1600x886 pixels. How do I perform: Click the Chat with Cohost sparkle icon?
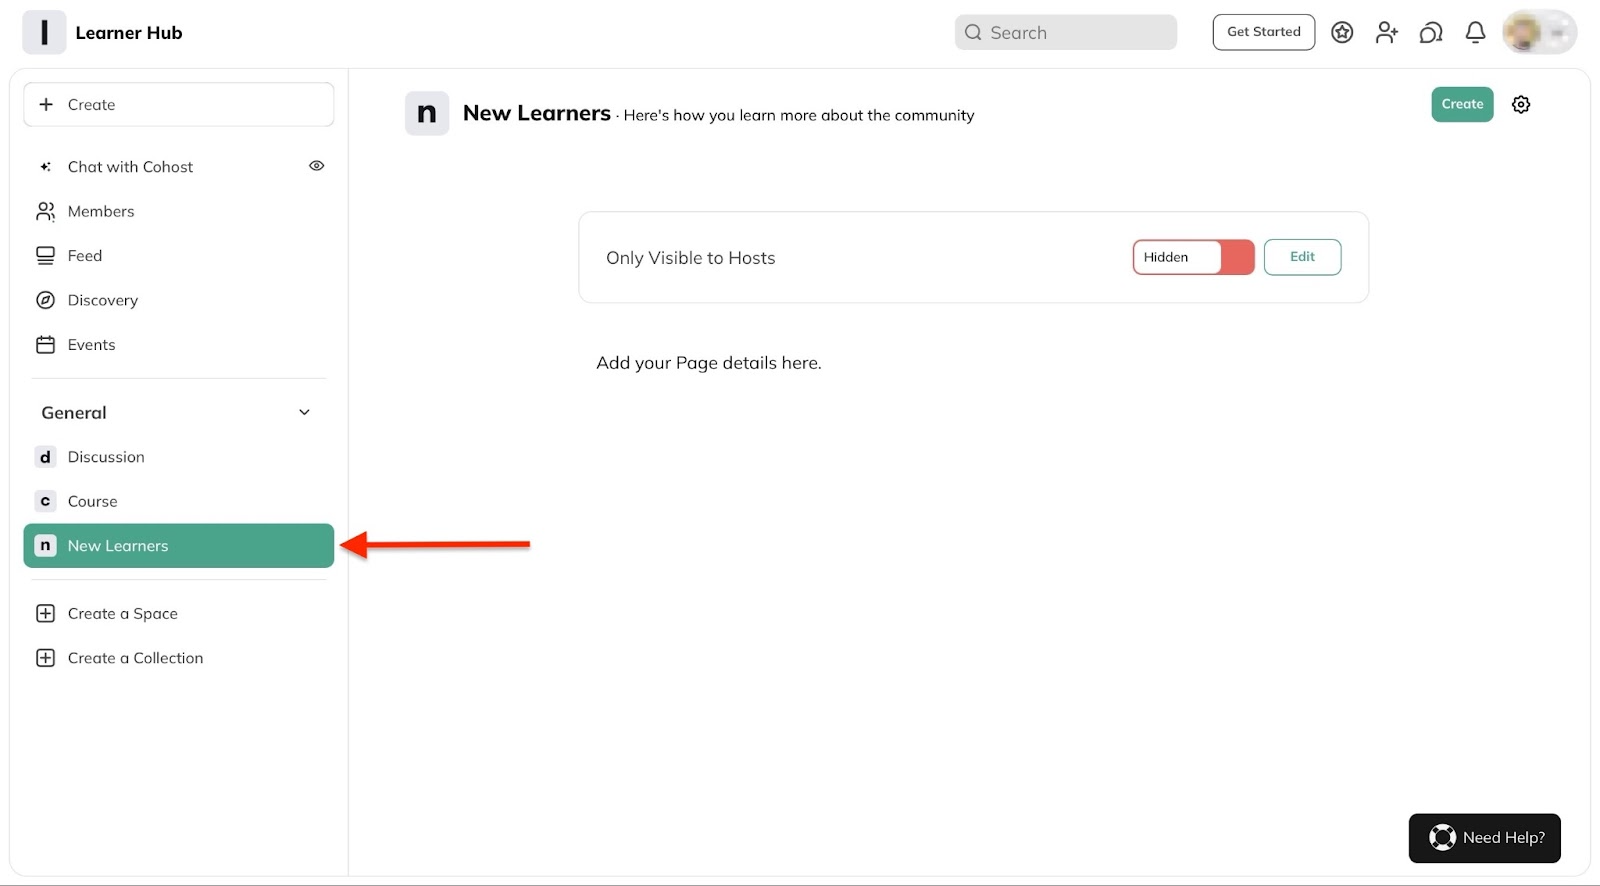point(45,167)
